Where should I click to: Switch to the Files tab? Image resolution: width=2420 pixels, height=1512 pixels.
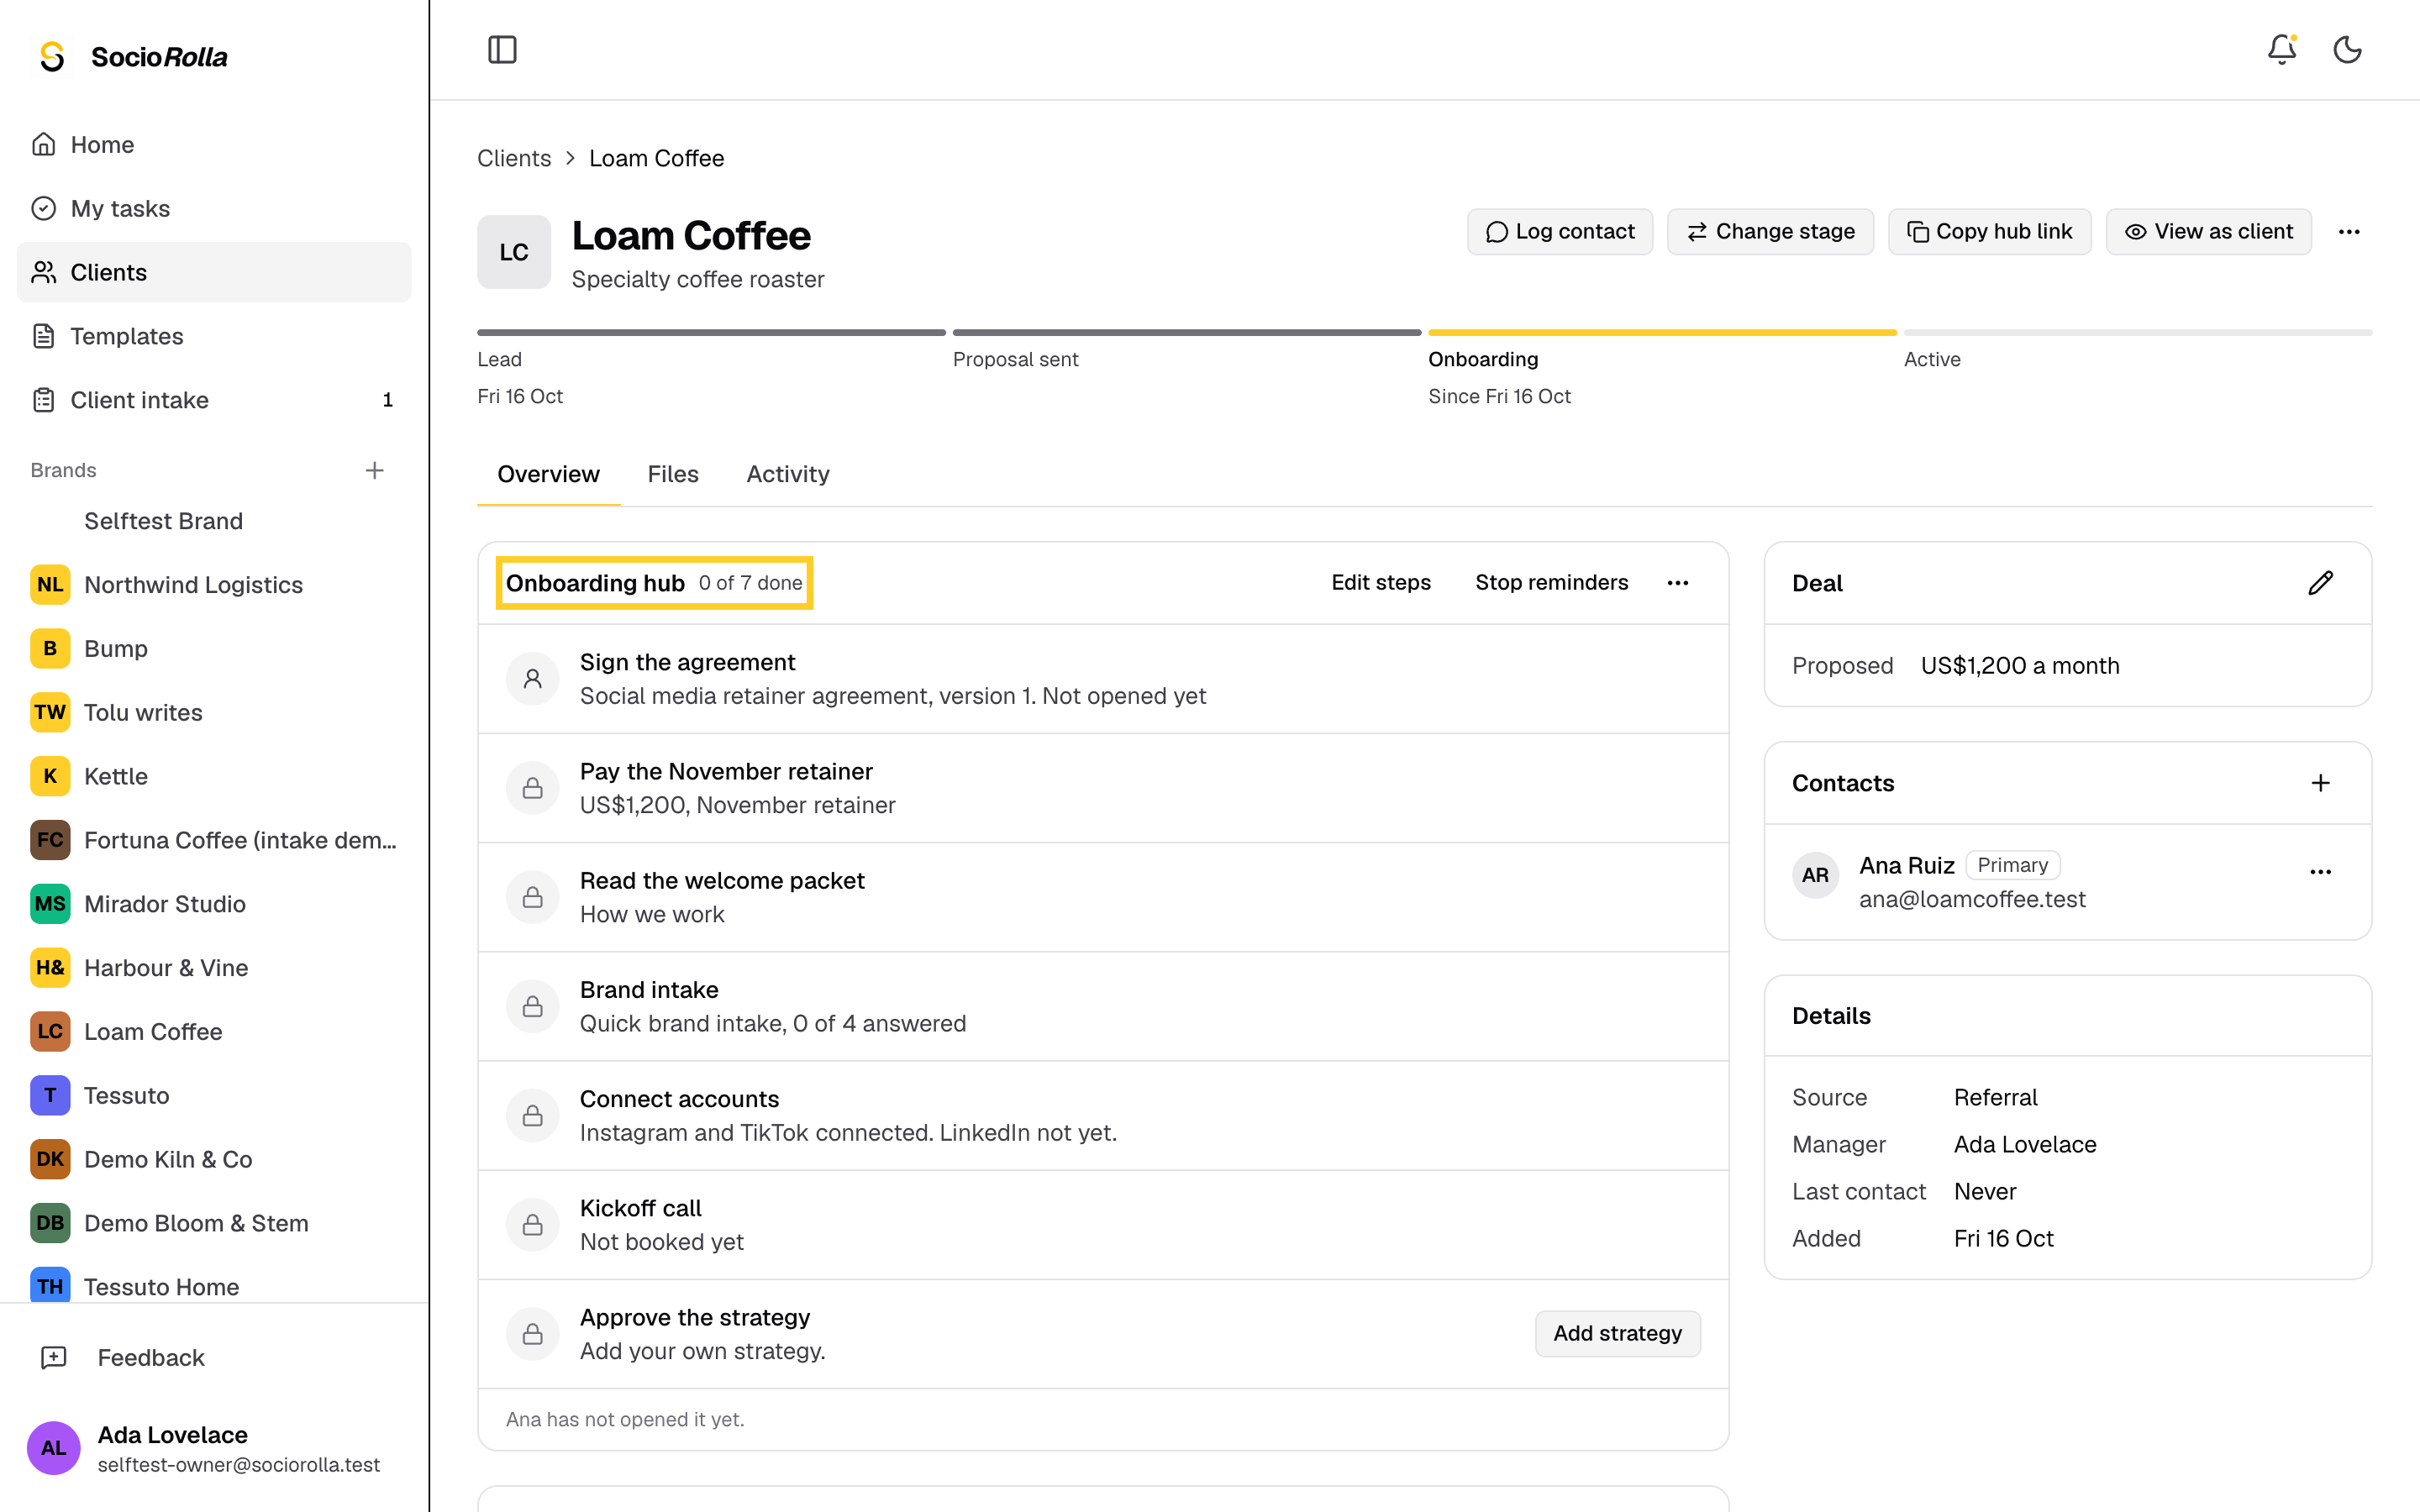(673, 474)
